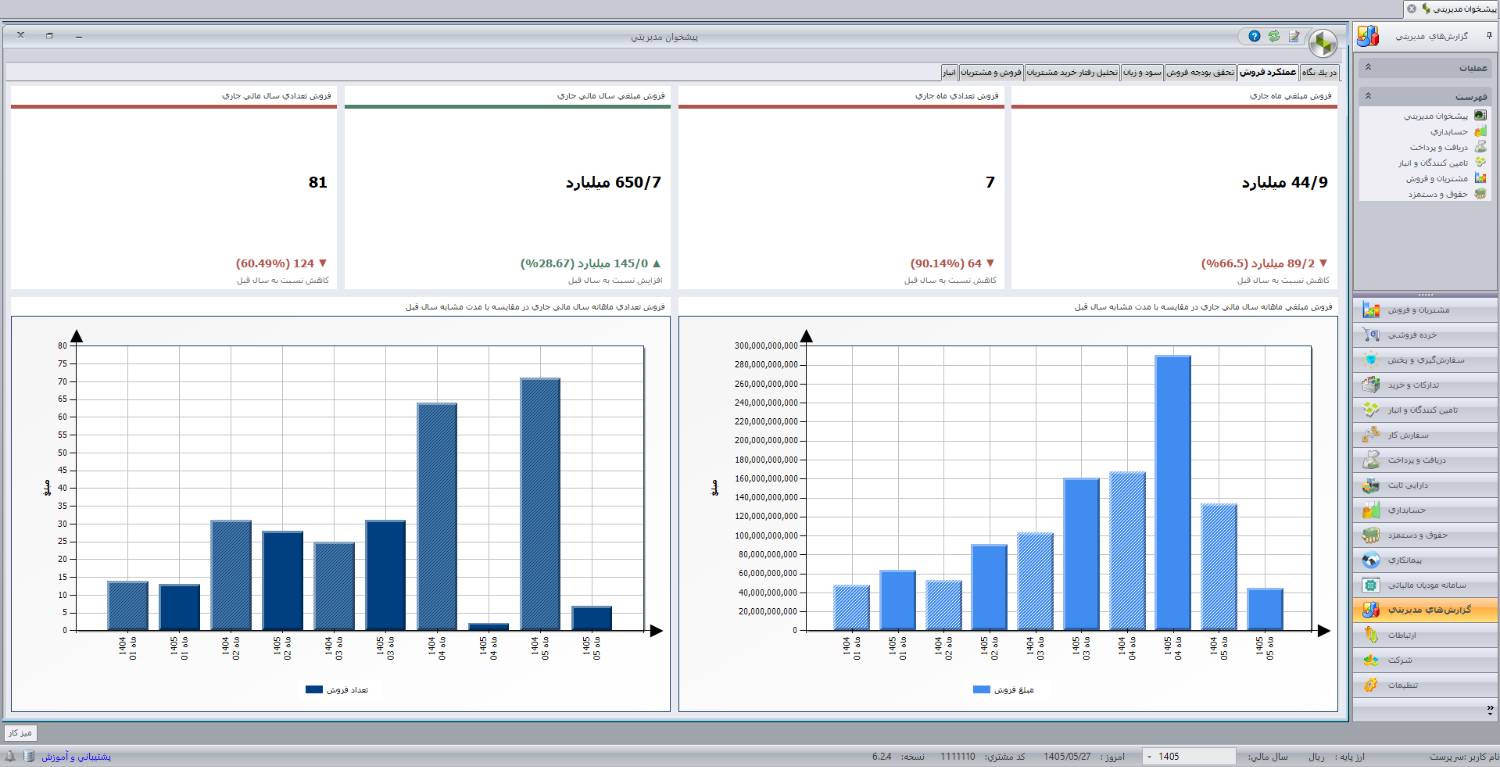This screenshot has height=767, width=1500.
Task: Click the edit notepad icon in toolbar
Action: click(1294, 36)
